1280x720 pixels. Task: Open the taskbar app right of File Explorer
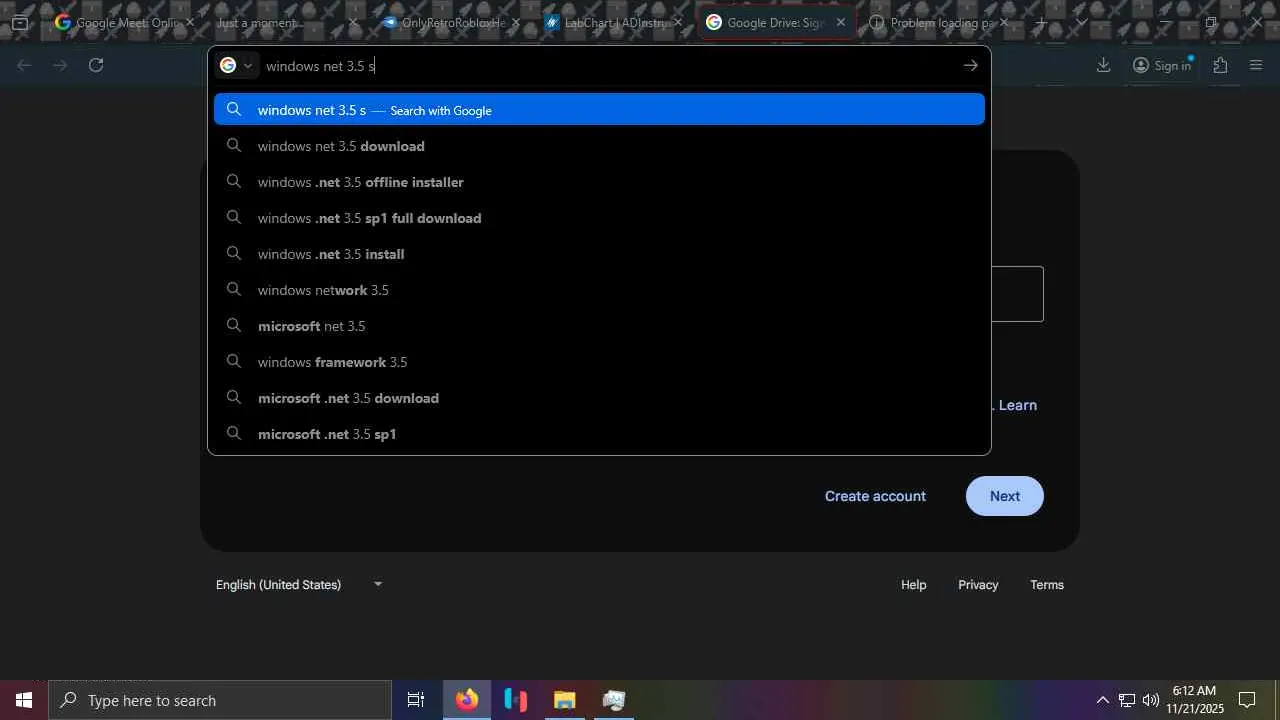point(614,700)
